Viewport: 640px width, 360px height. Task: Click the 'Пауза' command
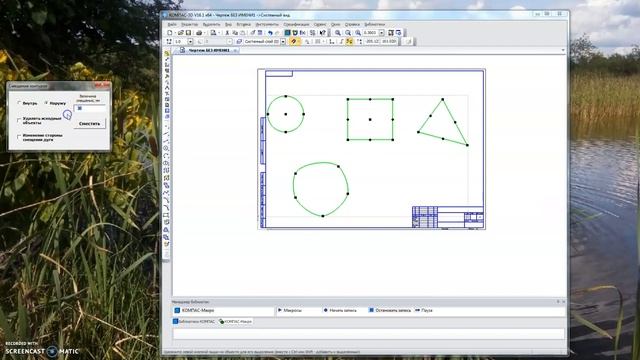click(x=423, y=310)
